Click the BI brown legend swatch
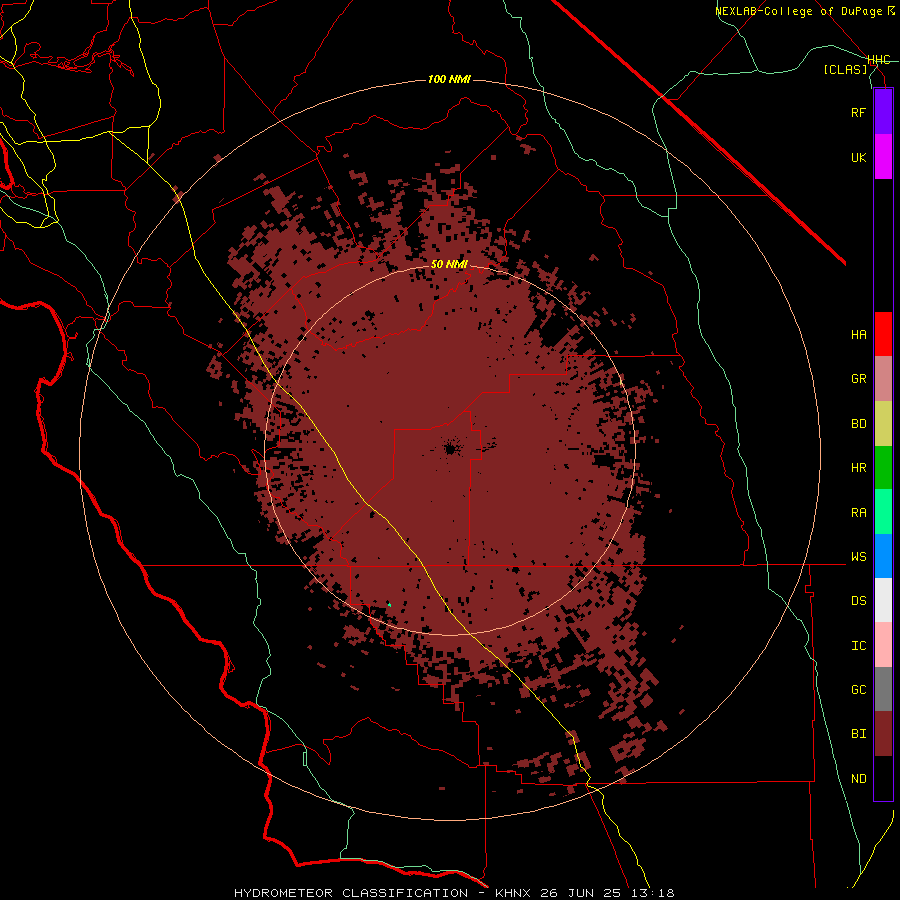This screenshot has height=900, width=900. coord(883,734)
